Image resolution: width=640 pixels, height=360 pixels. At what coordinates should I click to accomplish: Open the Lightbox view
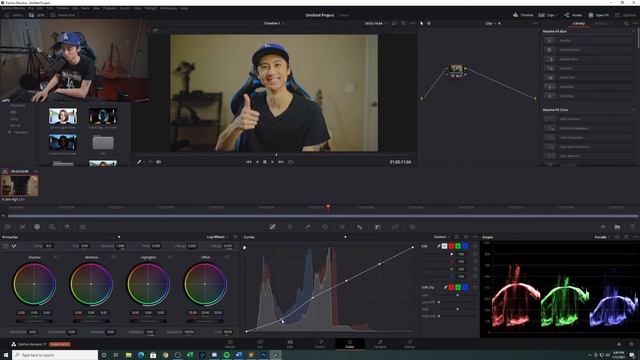point(626,15)
